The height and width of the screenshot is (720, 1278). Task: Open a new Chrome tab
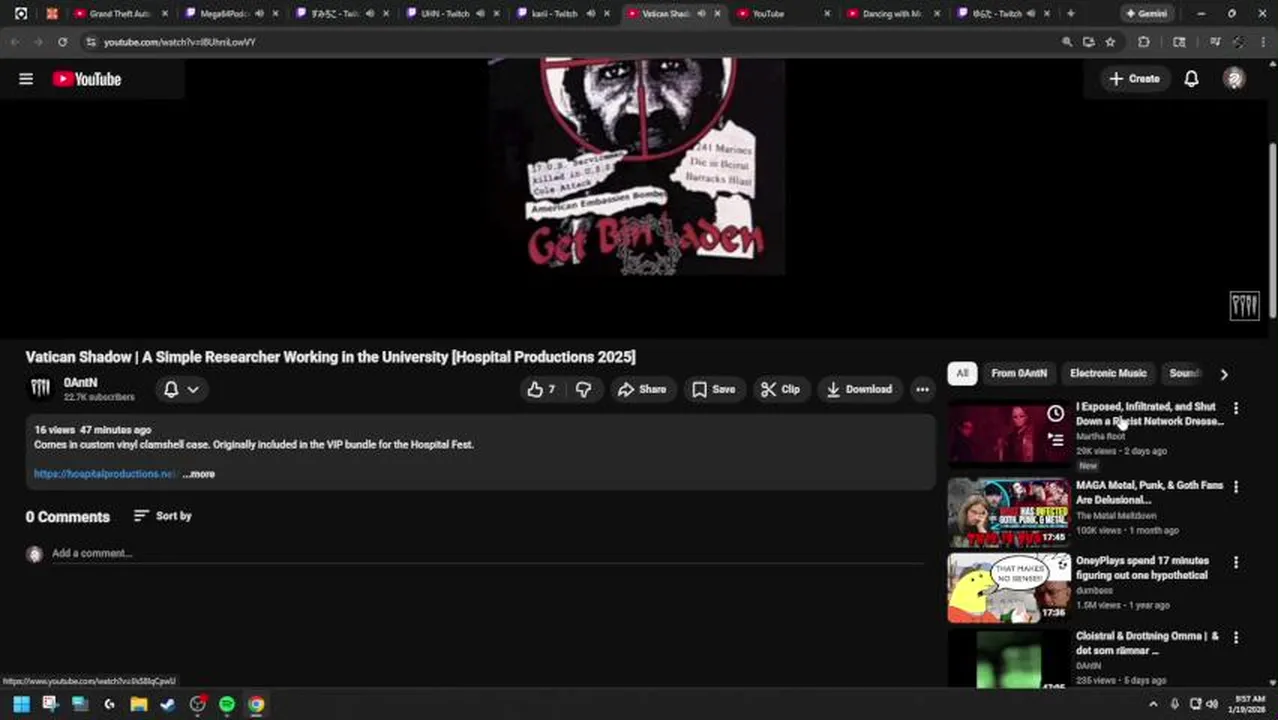(x=1070, y=14)
